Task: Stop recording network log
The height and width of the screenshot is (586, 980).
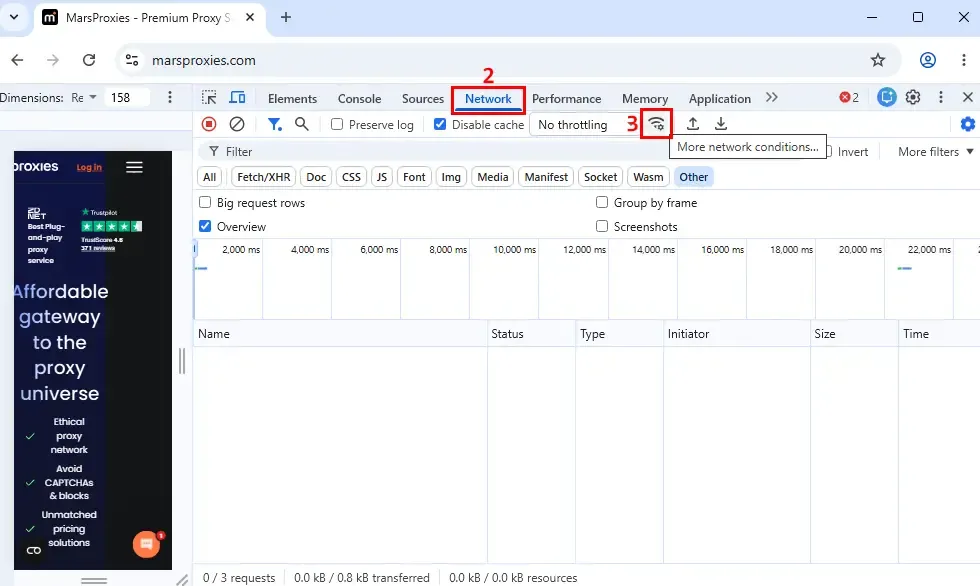Action: tap(209, 124)
